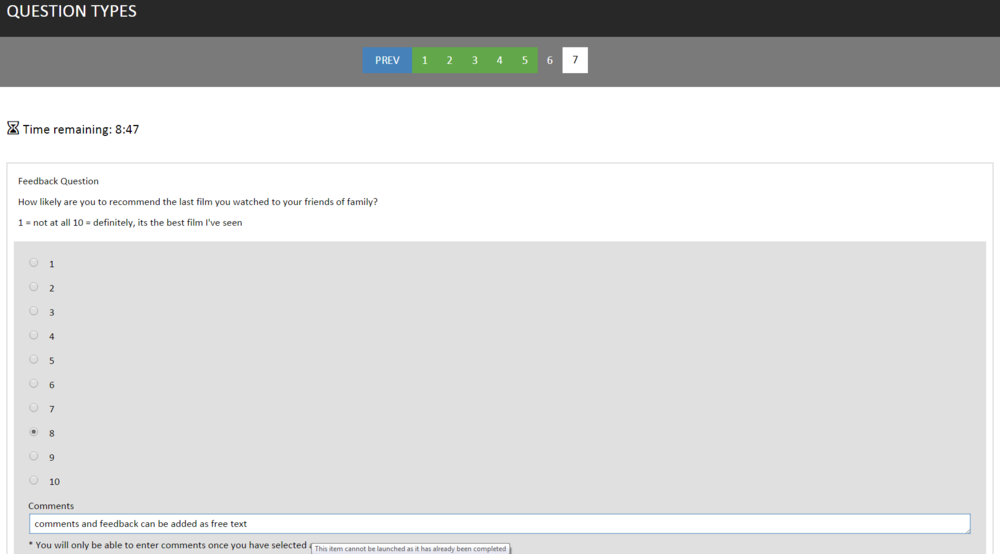Click the selected rating 8 radio button

click(34, 433)
